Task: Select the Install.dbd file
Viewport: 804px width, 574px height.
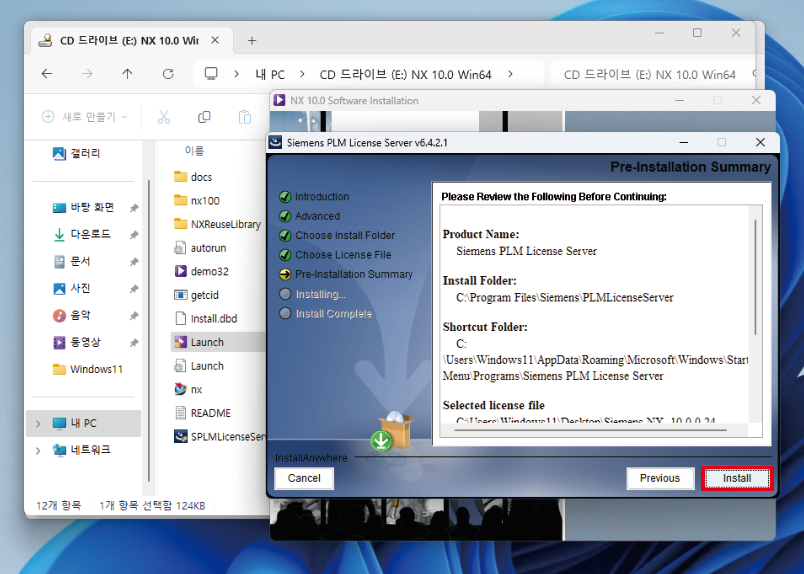Action: click(205, 319)
